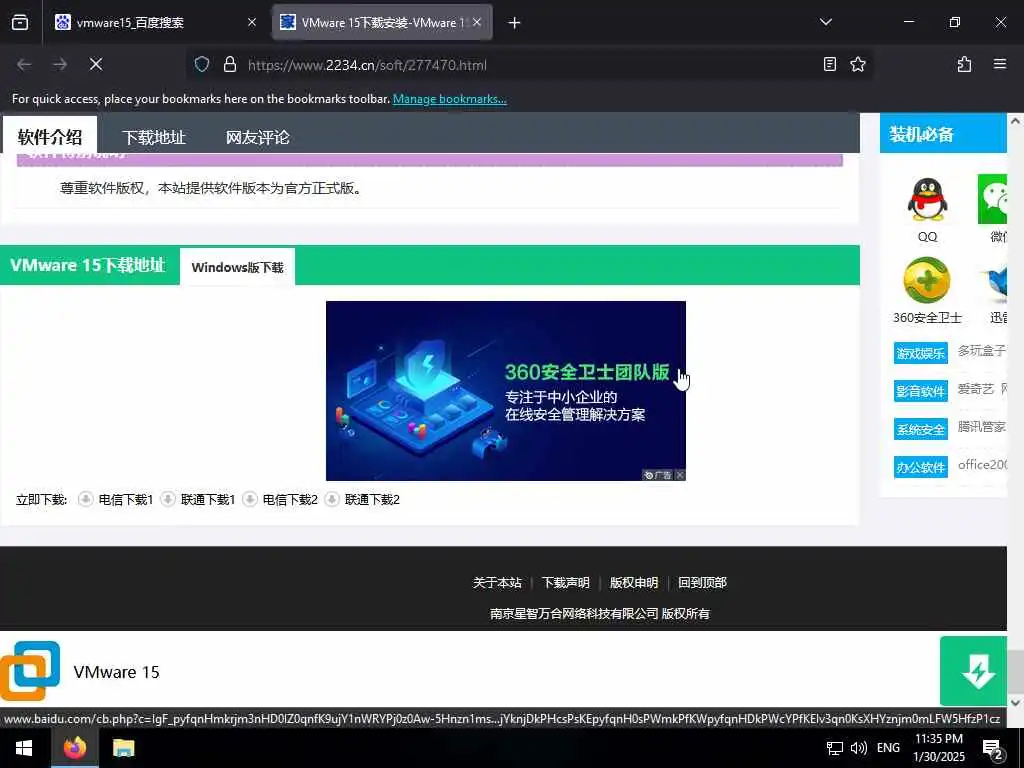Open 影音软件 category label

[920, 391]
